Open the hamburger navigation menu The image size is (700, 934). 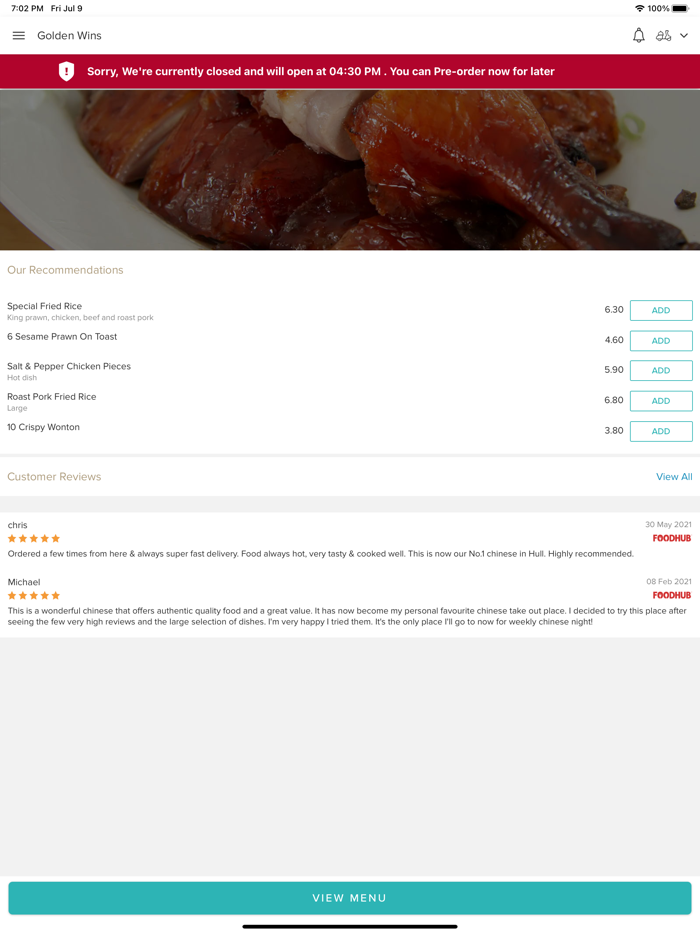(x=18, y=36)
